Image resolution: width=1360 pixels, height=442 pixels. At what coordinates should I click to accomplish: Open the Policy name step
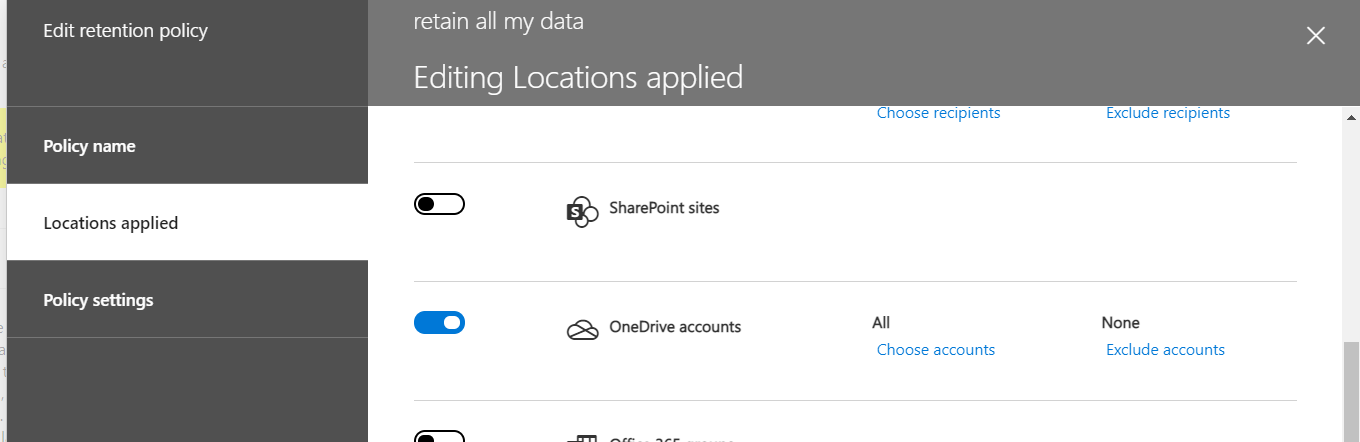(187, 146)
